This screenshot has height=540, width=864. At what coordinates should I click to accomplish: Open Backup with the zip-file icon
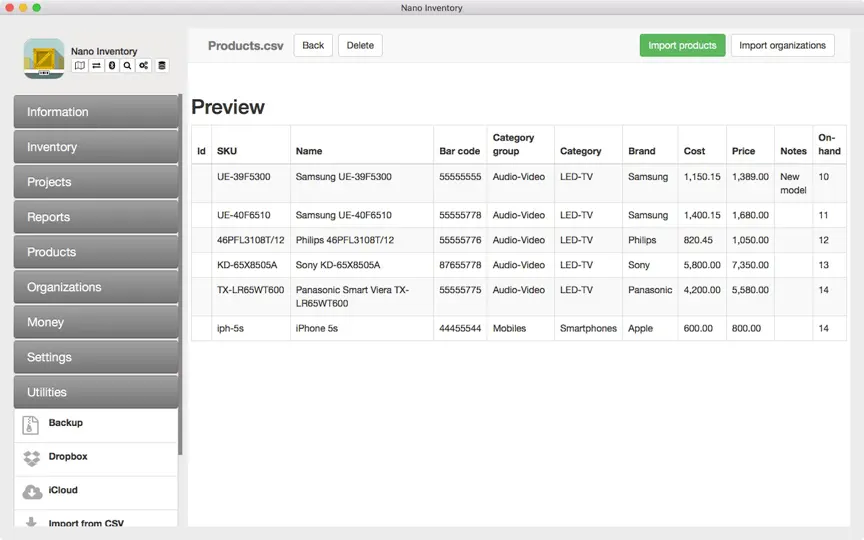click(30, 425)
